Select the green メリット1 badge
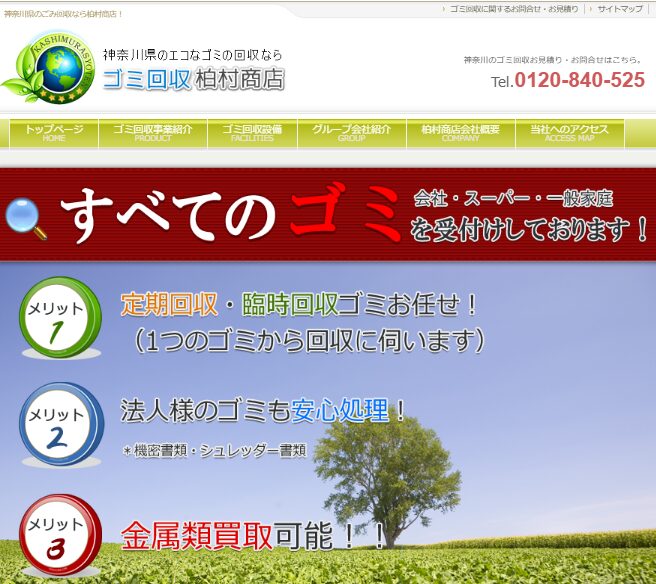 point(60,317)
